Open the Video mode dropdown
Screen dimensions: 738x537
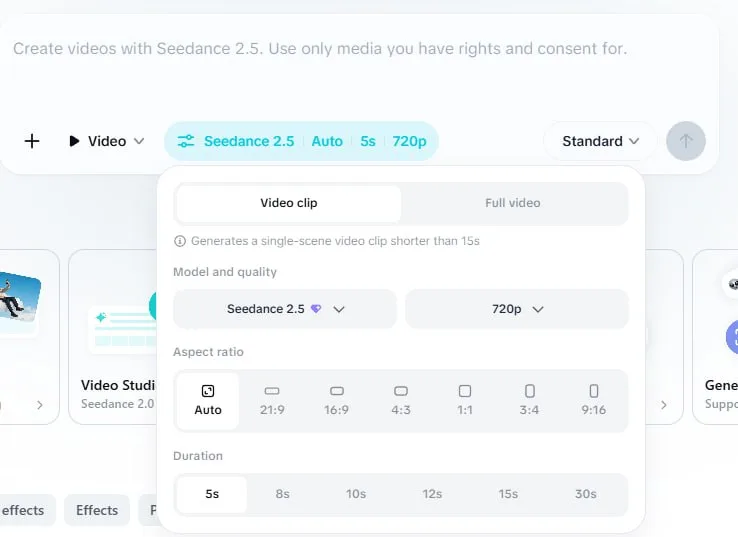point(106,141)
